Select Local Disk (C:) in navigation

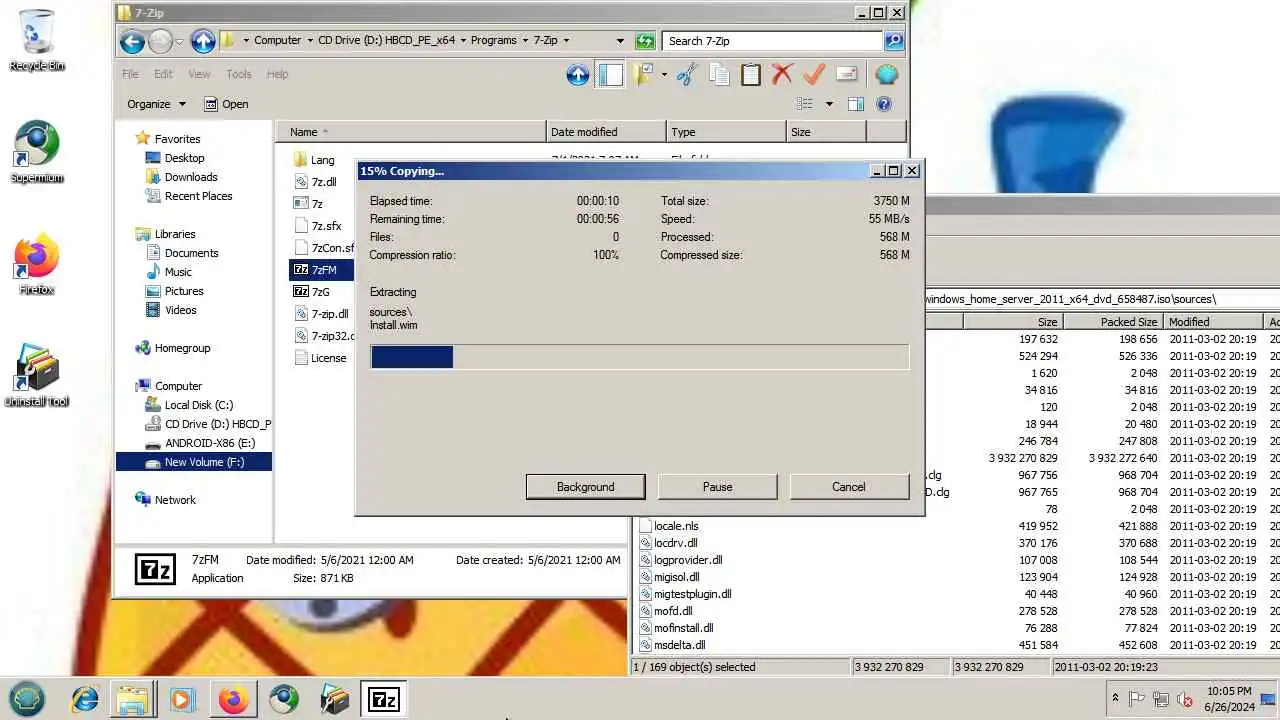[x=189, y=405]
